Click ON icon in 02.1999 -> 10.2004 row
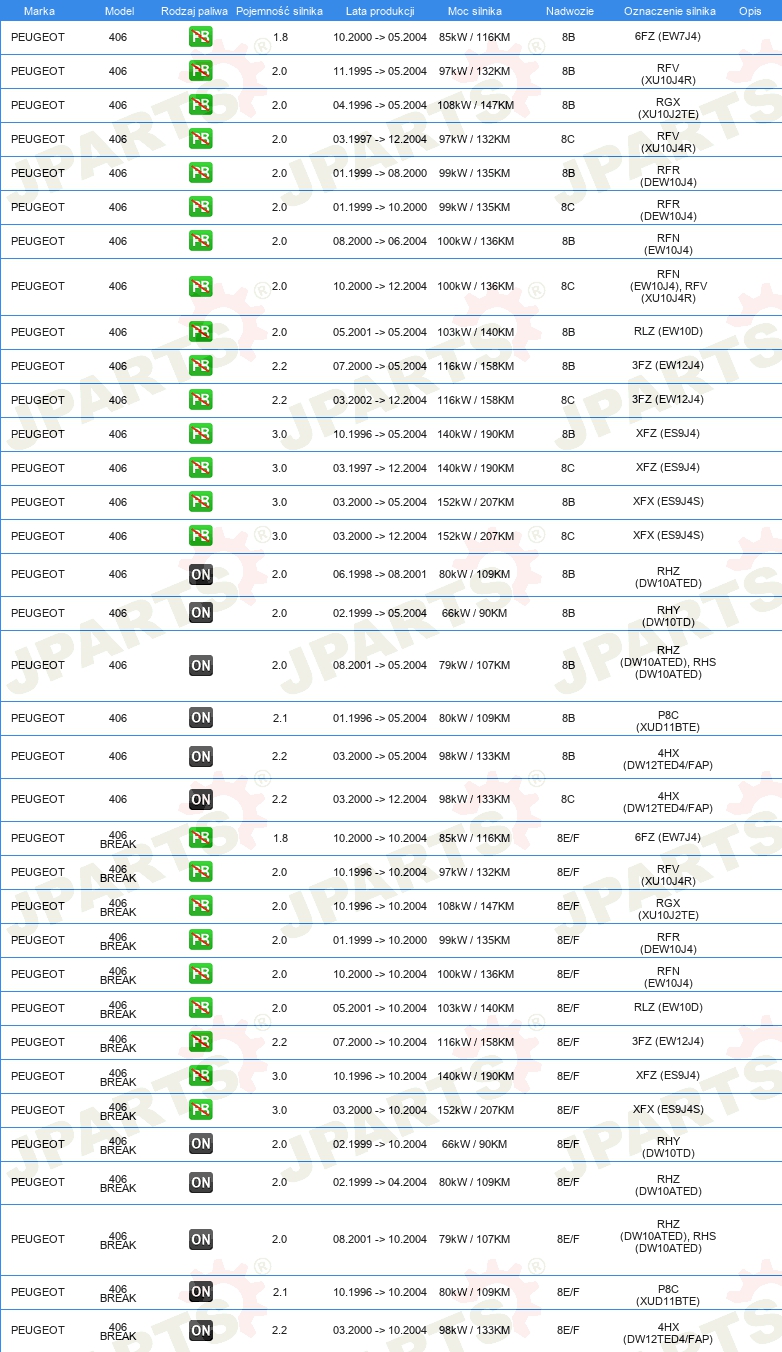 [201, 1144]
